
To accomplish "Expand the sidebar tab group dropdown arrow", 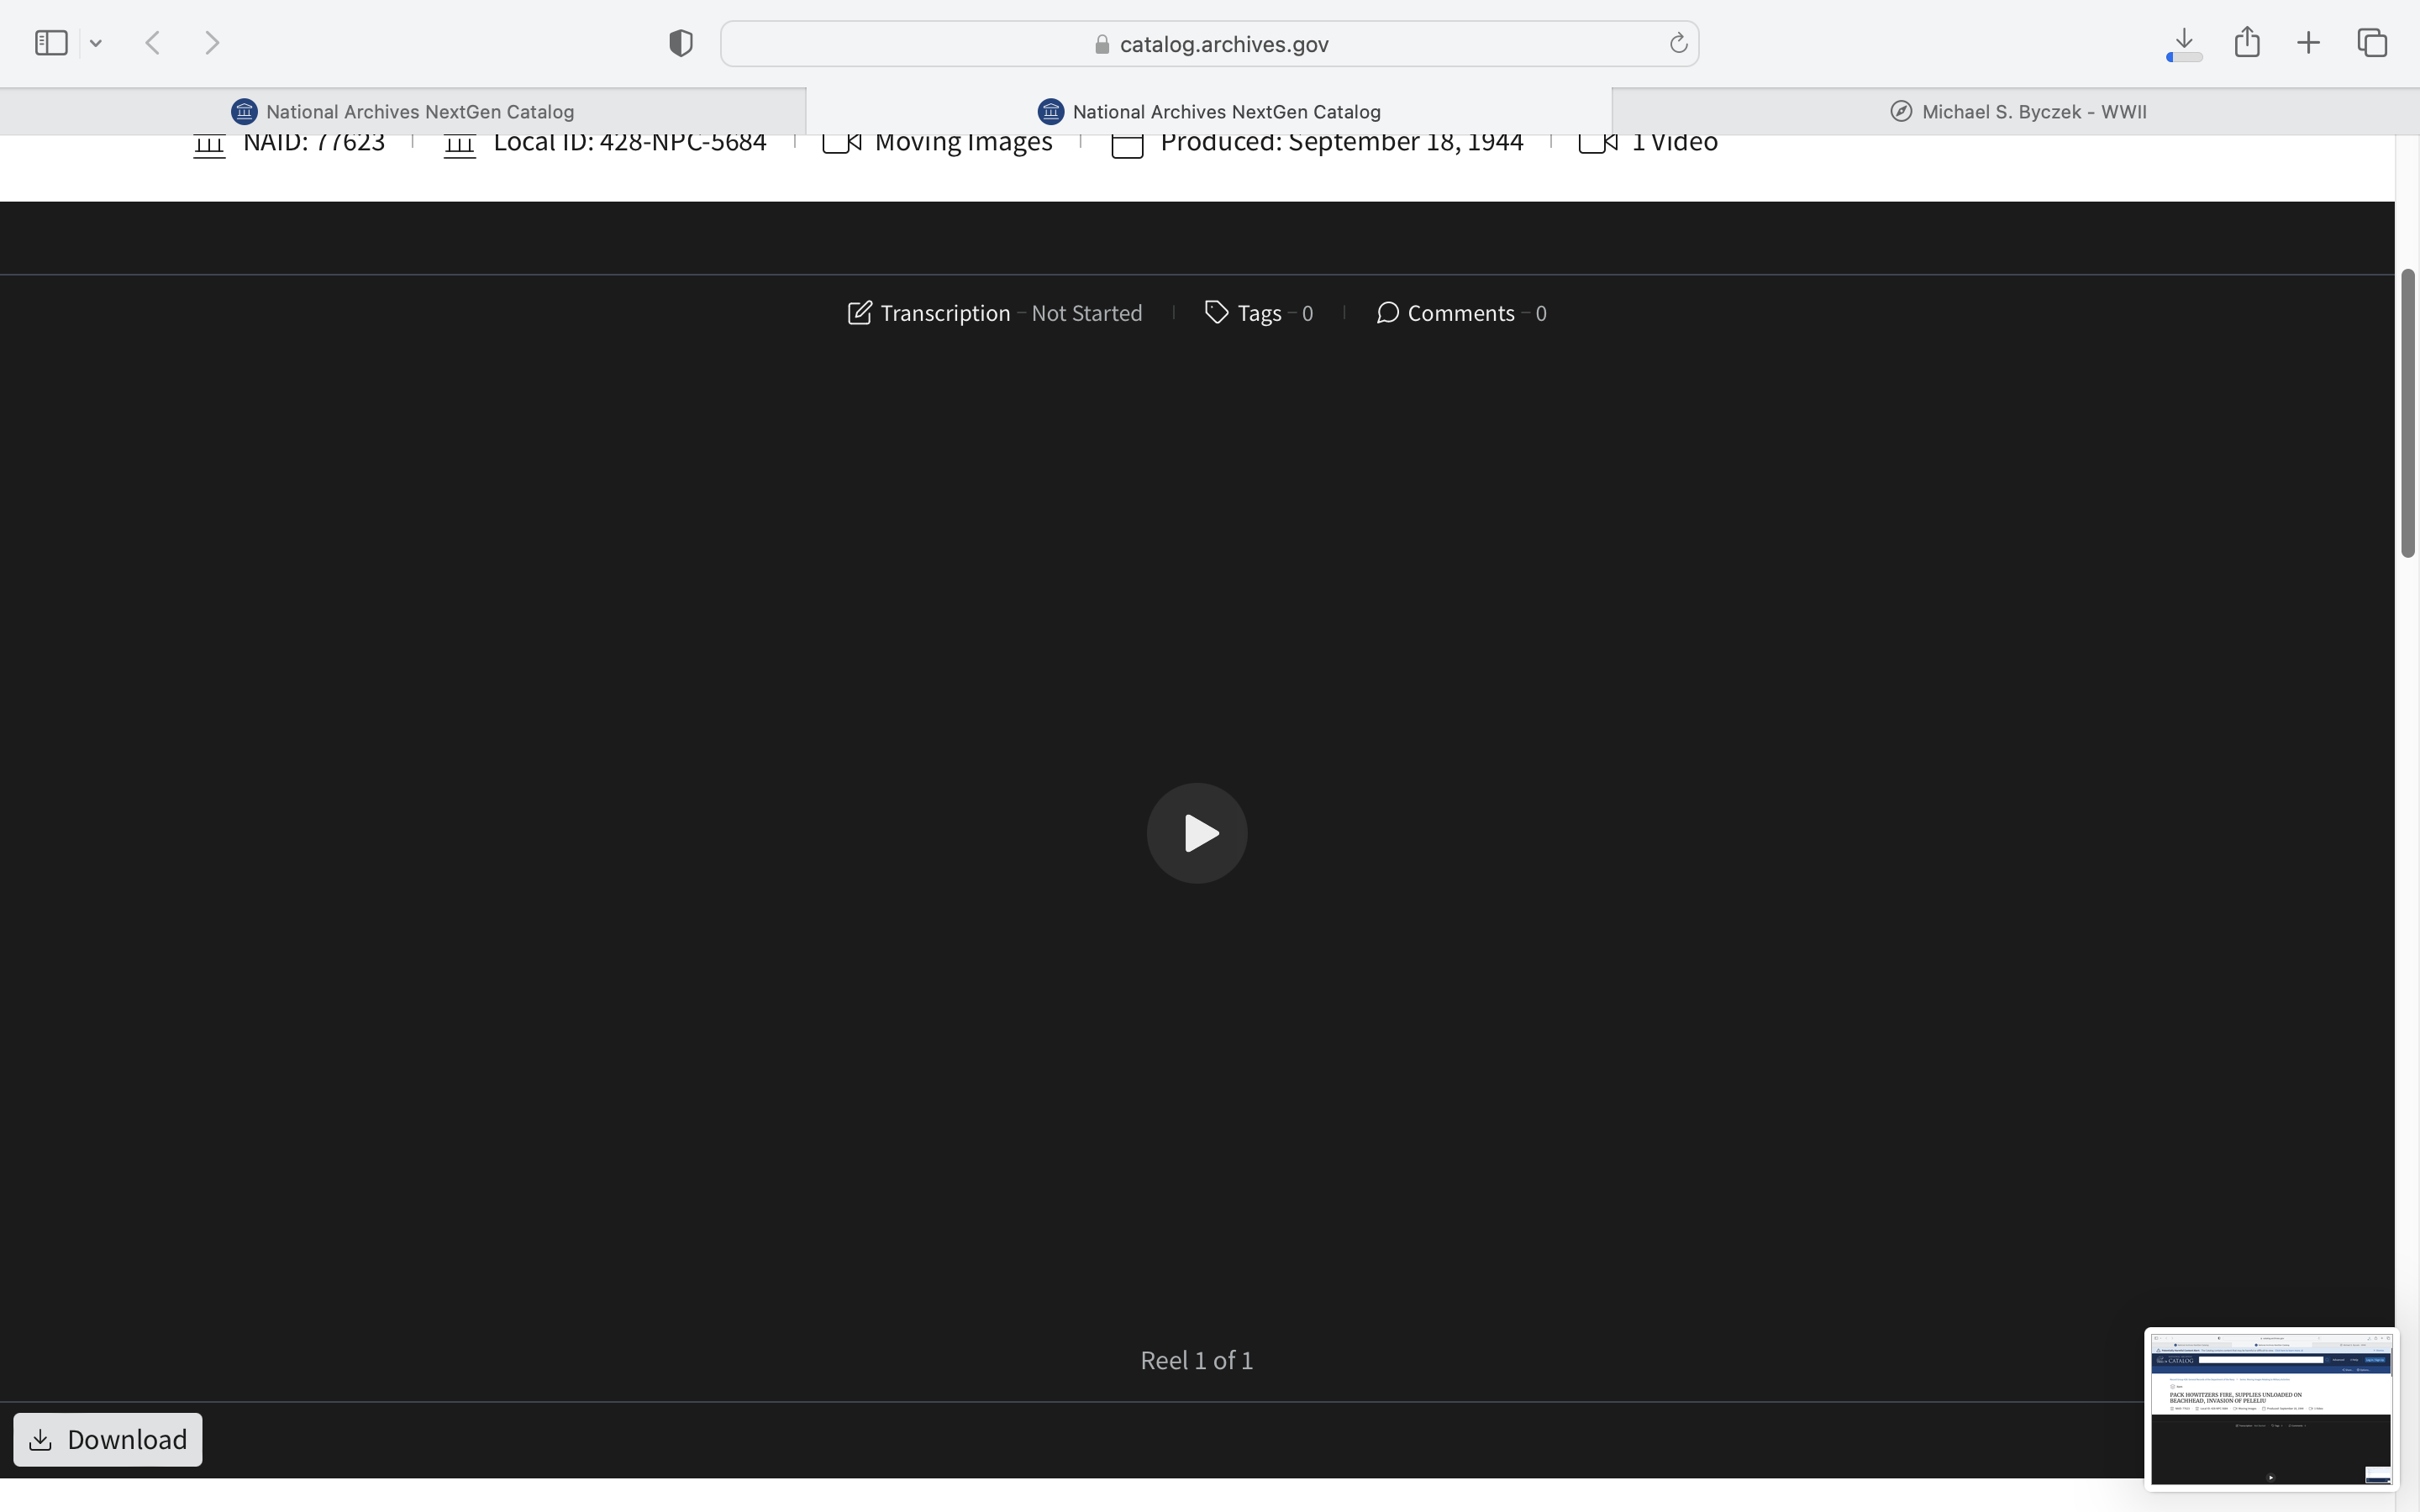I will tap(96, 43).
